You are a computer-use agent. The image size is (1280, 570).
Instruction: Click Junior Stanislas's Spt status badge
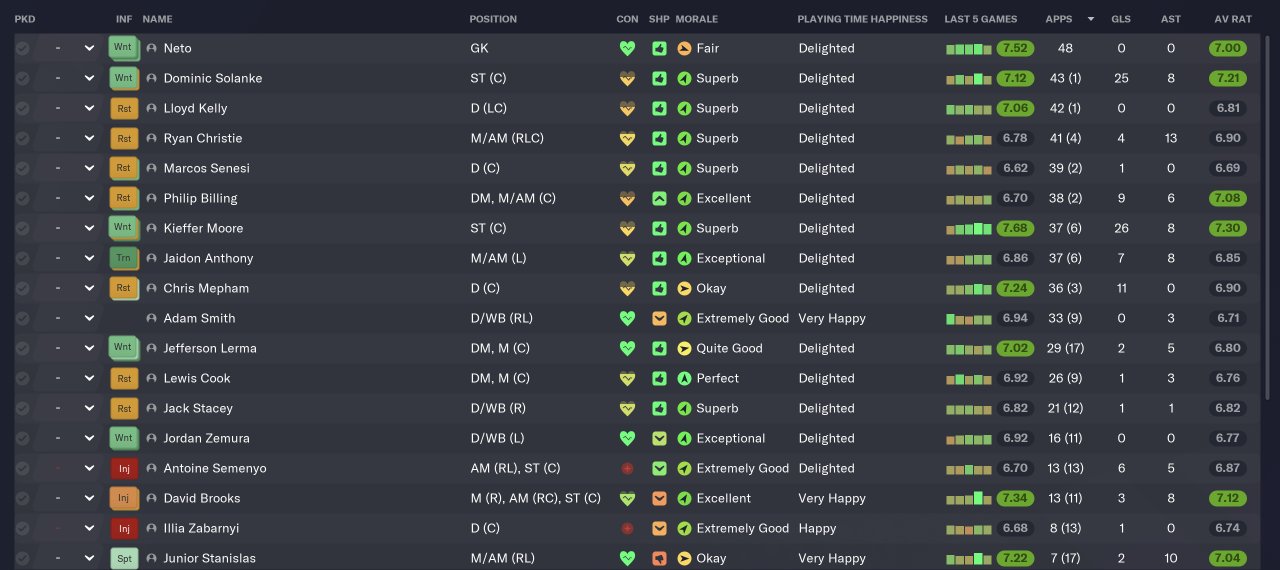coord(123,558)
